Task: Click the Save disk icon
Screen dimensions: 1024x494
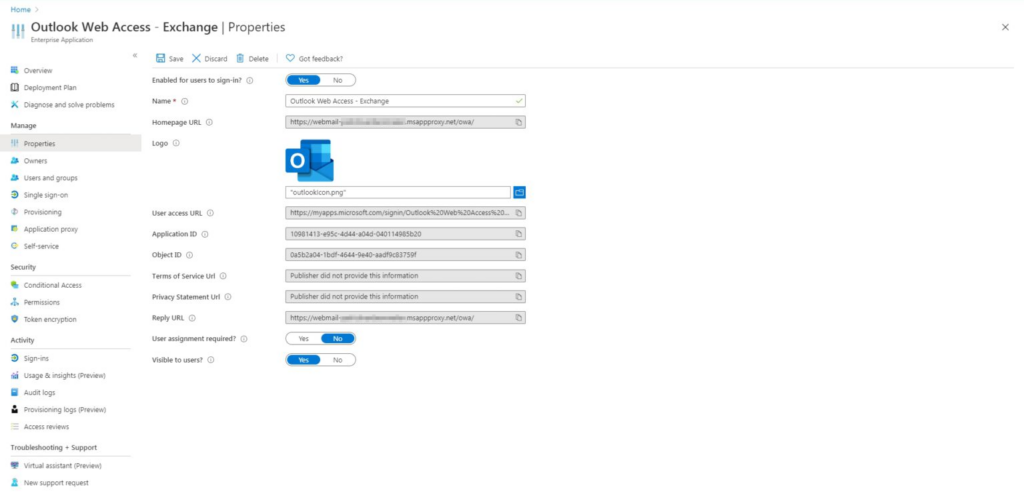Action: (161, 58)
